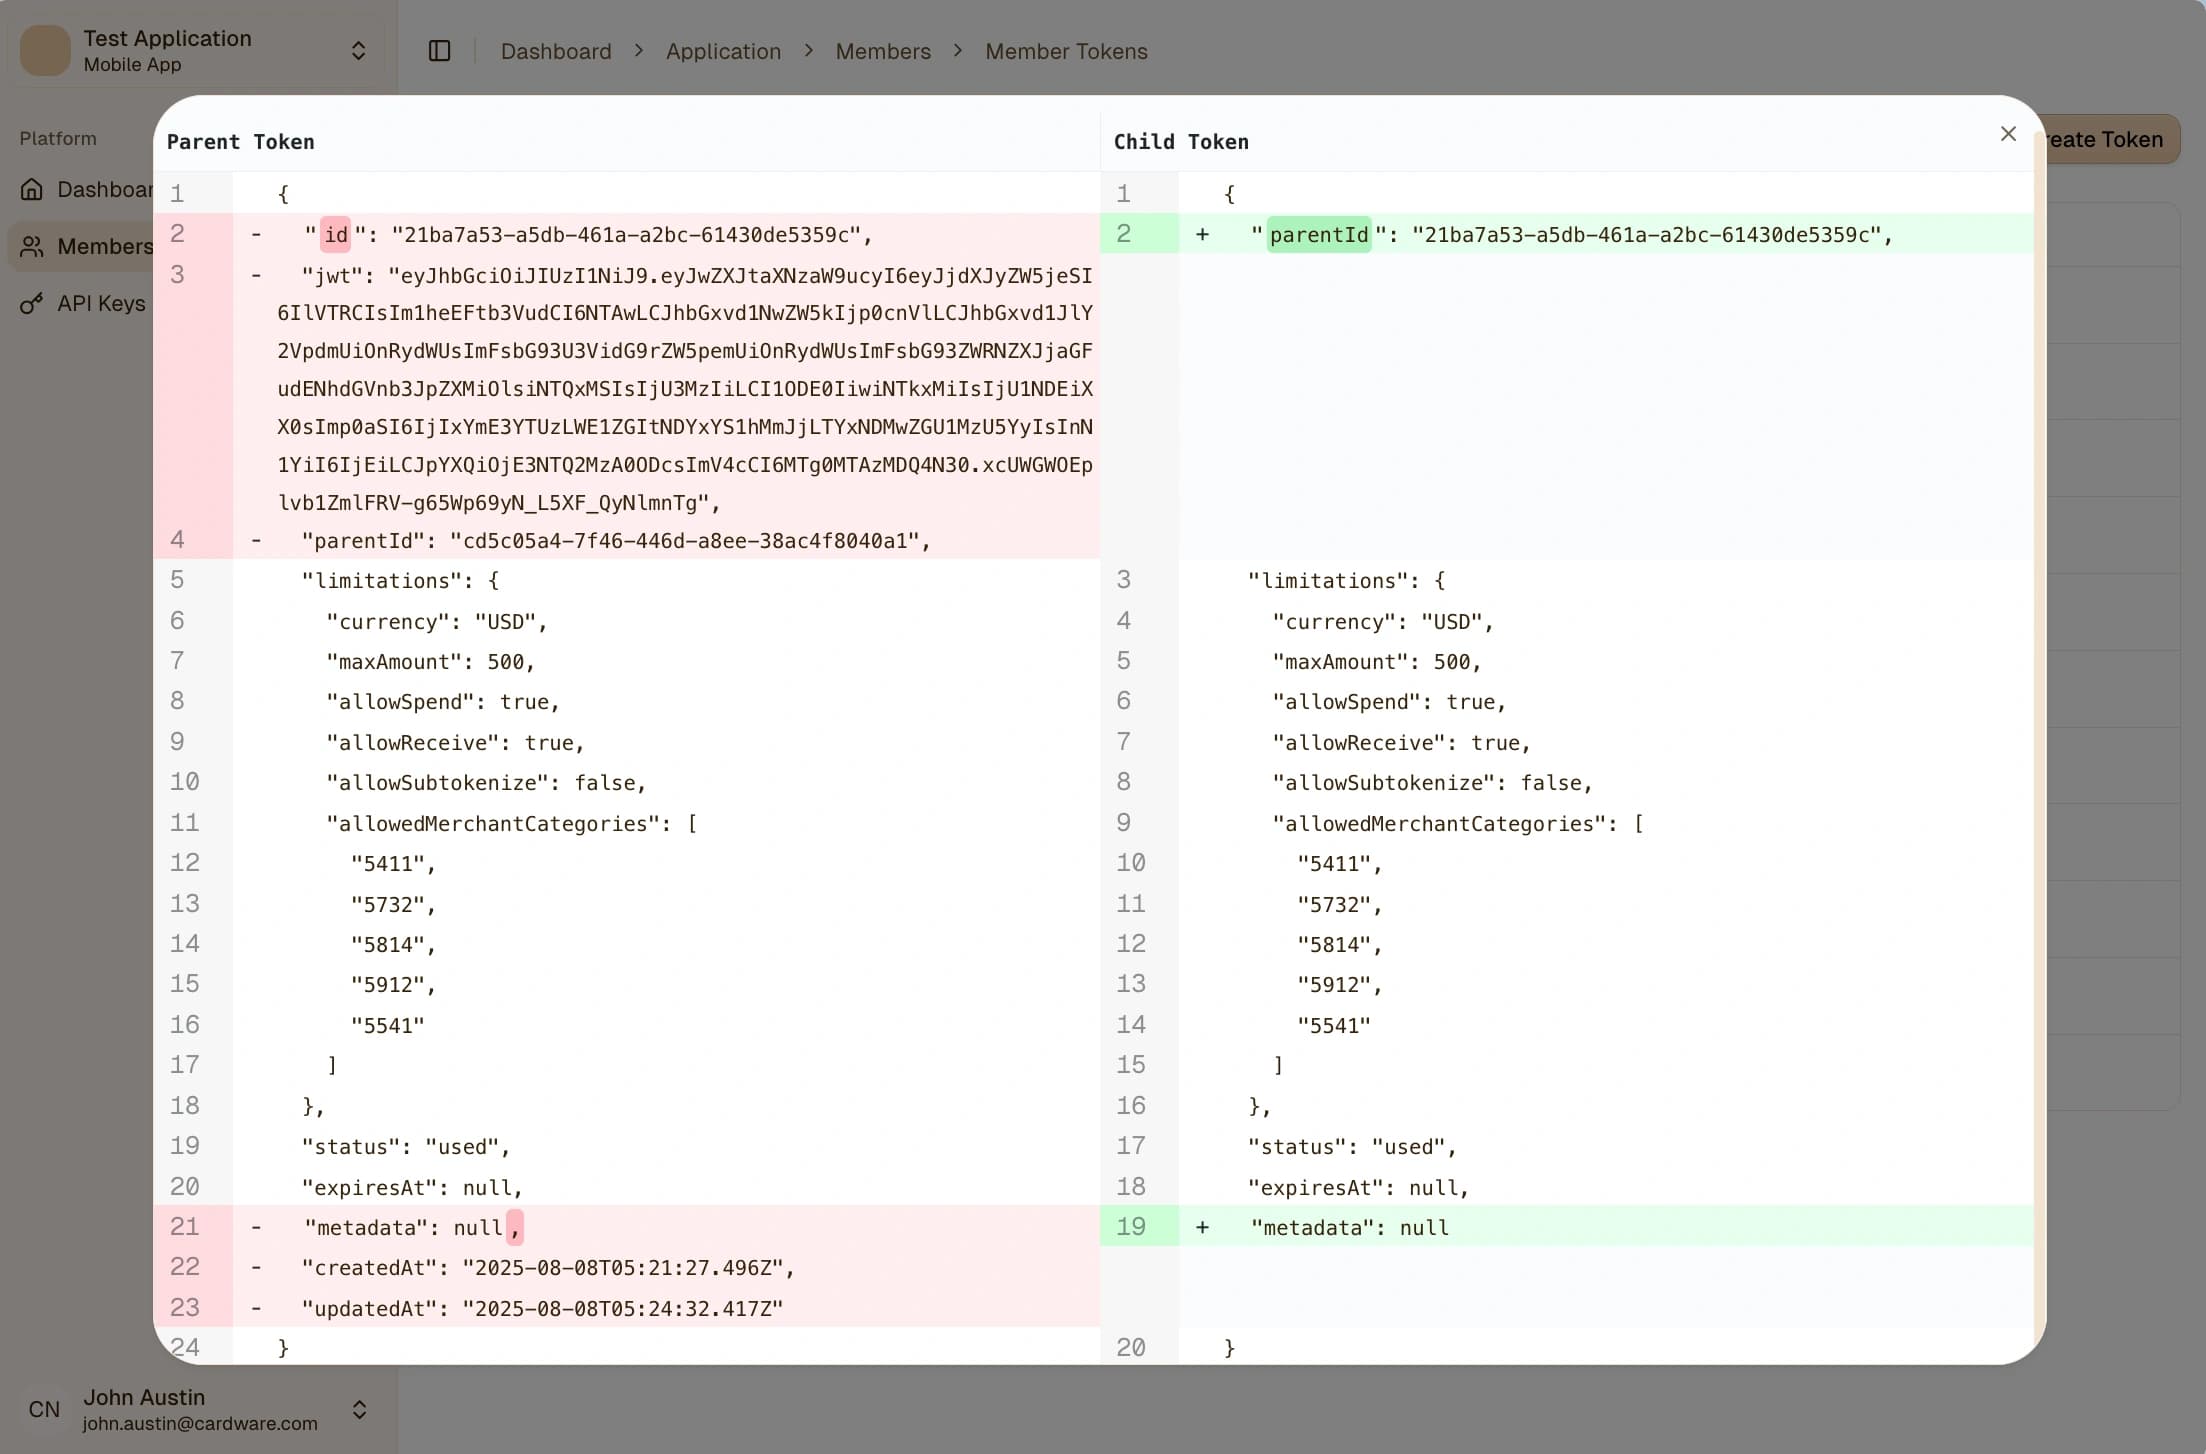
Task: Select Members using the people icon
Action: coord(33,246)
